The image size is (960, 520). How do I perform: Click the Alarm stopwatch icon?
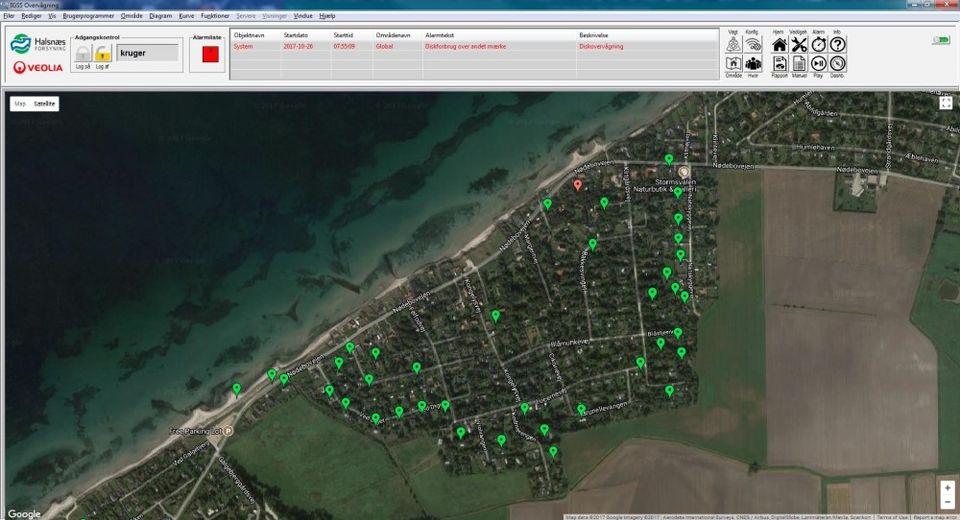tap(818, 44)
